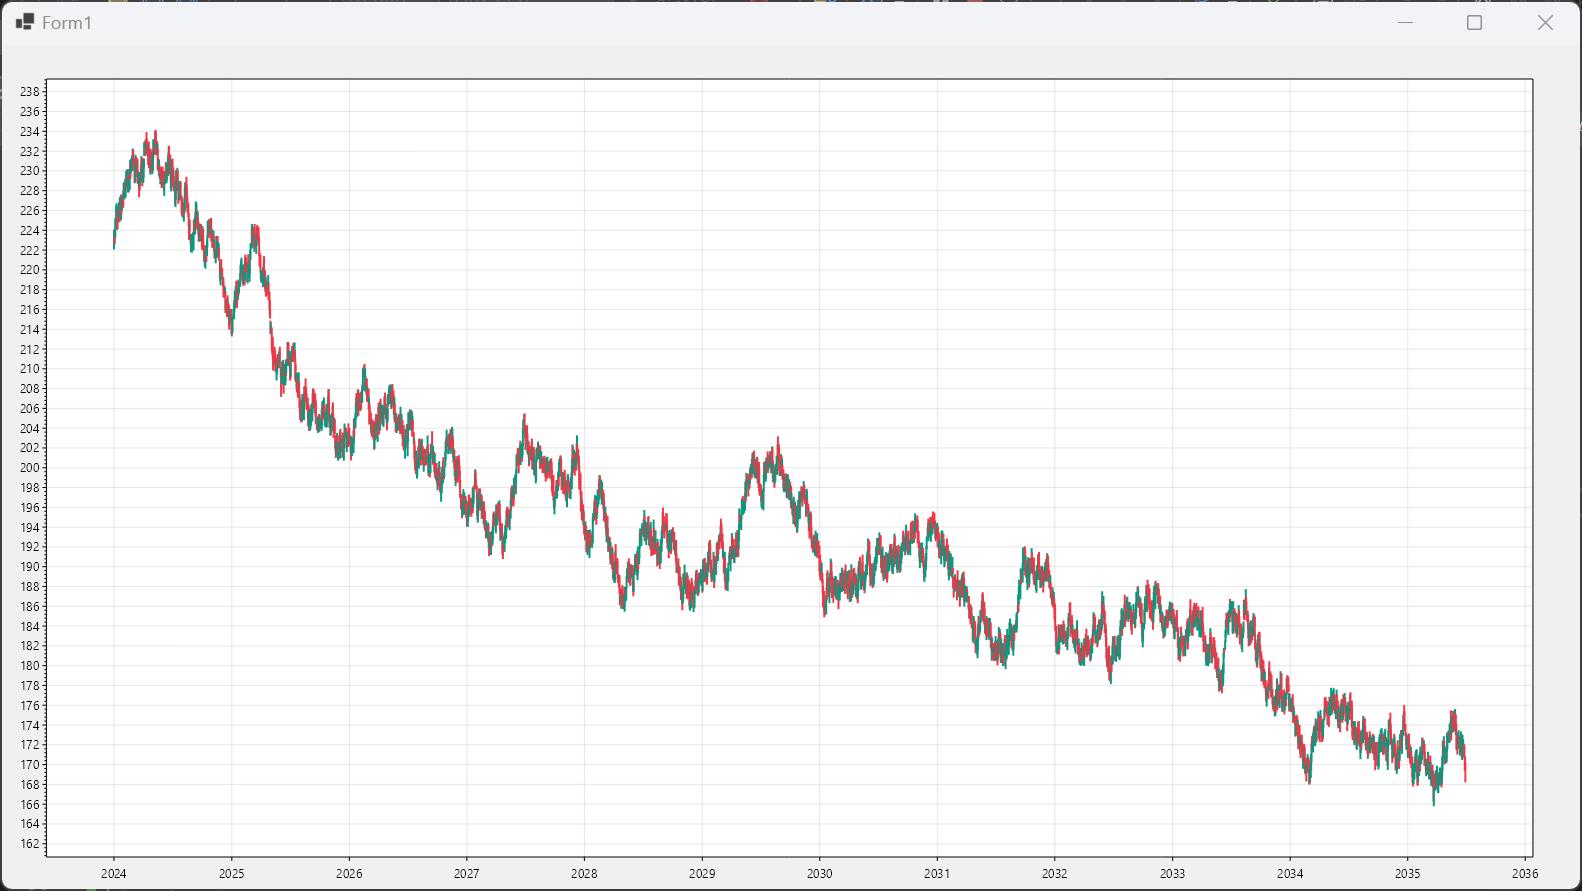Click the 2028 year label
1582x891 pixels.
[x=584, y=873]
